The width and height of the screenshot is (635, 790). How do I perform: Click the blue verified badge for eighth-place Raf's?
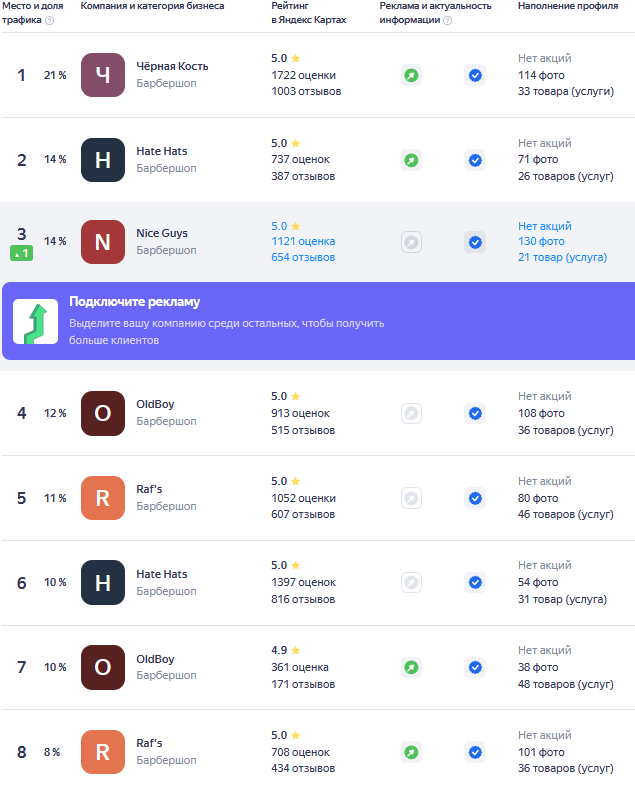click(x=475, y=752)
